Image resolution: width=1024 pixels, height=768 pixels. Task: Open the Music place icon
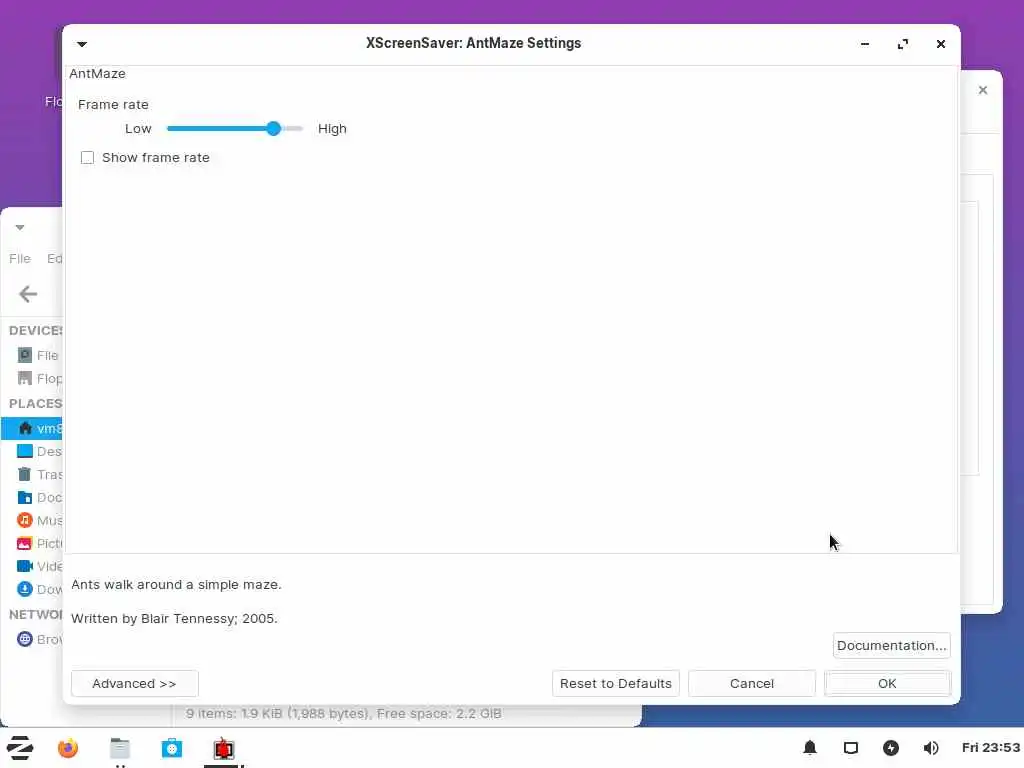tap(25, 520)
